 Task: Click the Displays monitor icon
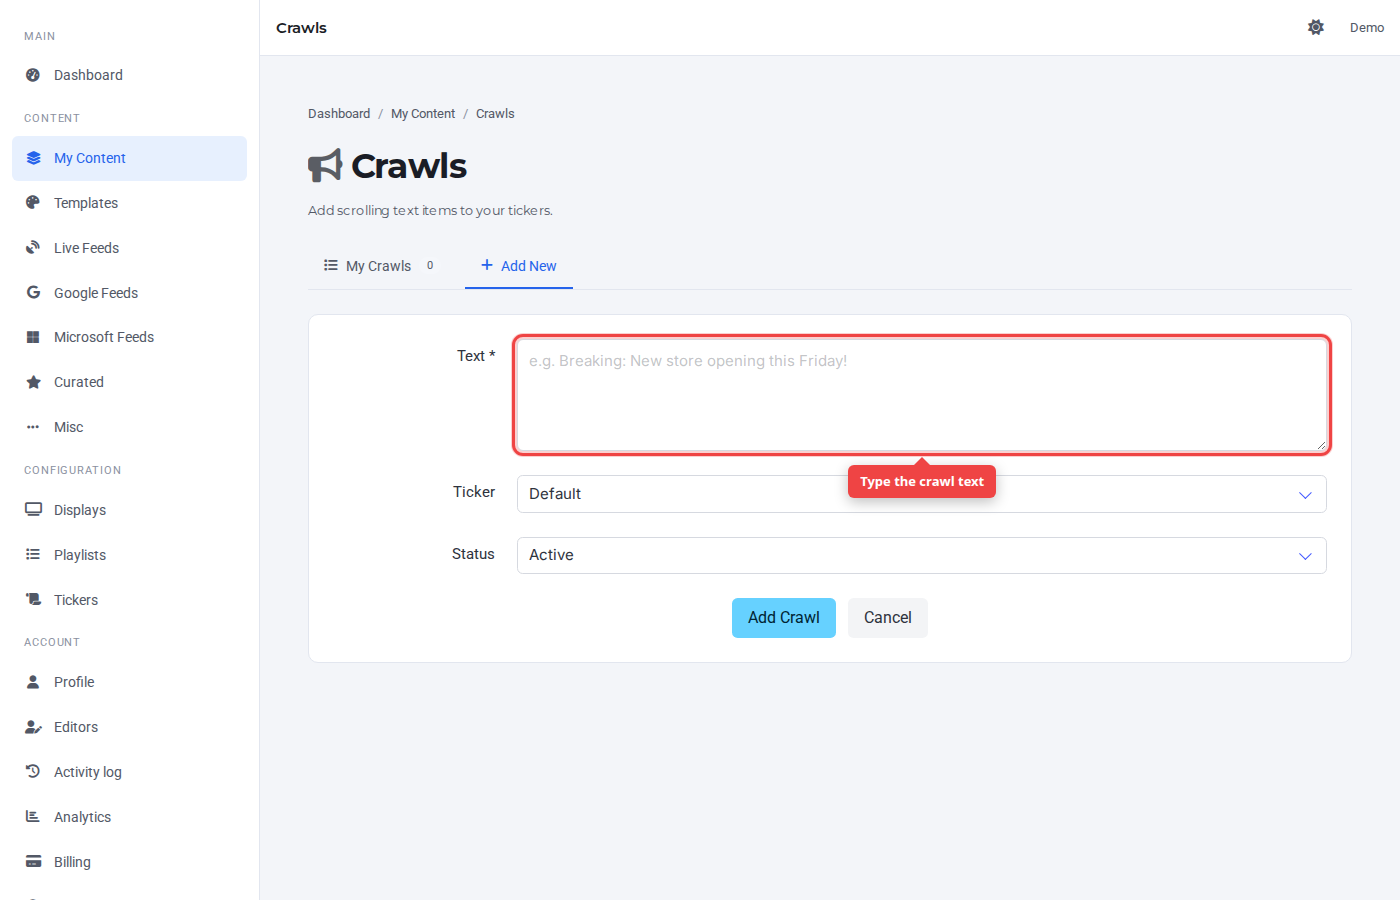pos(33,509)
